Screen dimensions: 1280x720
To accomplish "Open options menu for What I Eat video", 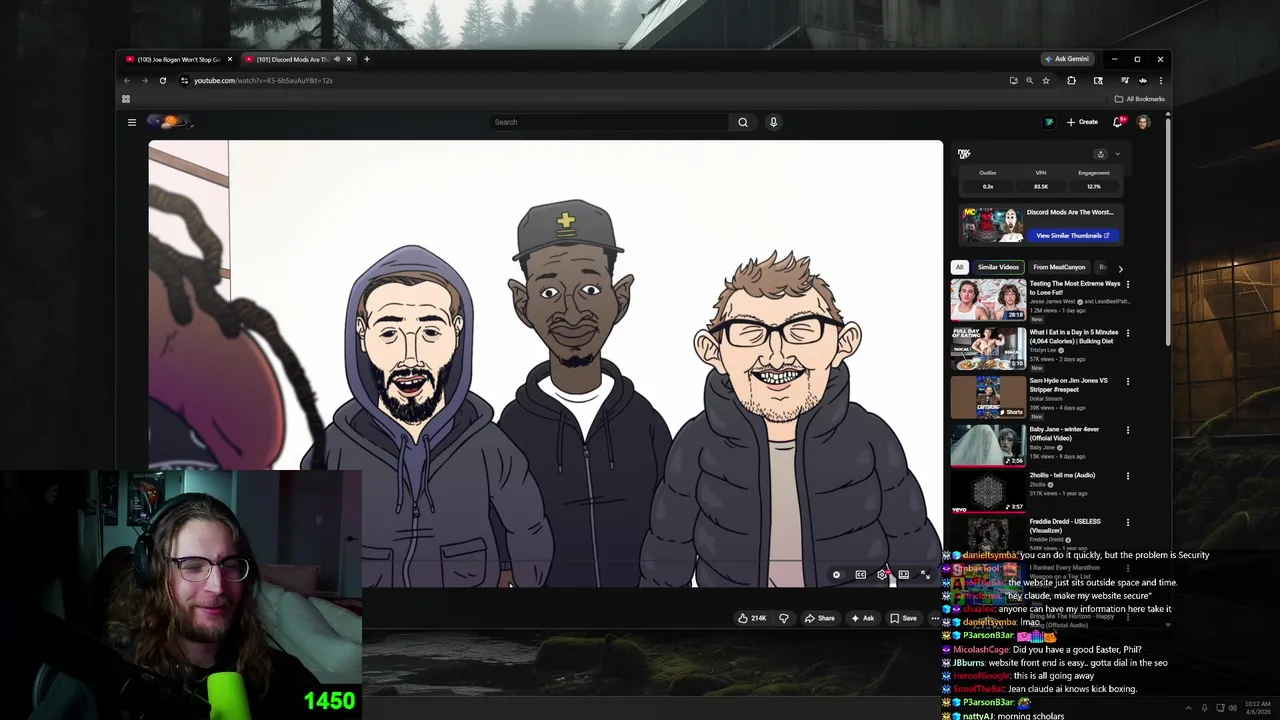I will pyautogui.click(x=1128, y=333).
